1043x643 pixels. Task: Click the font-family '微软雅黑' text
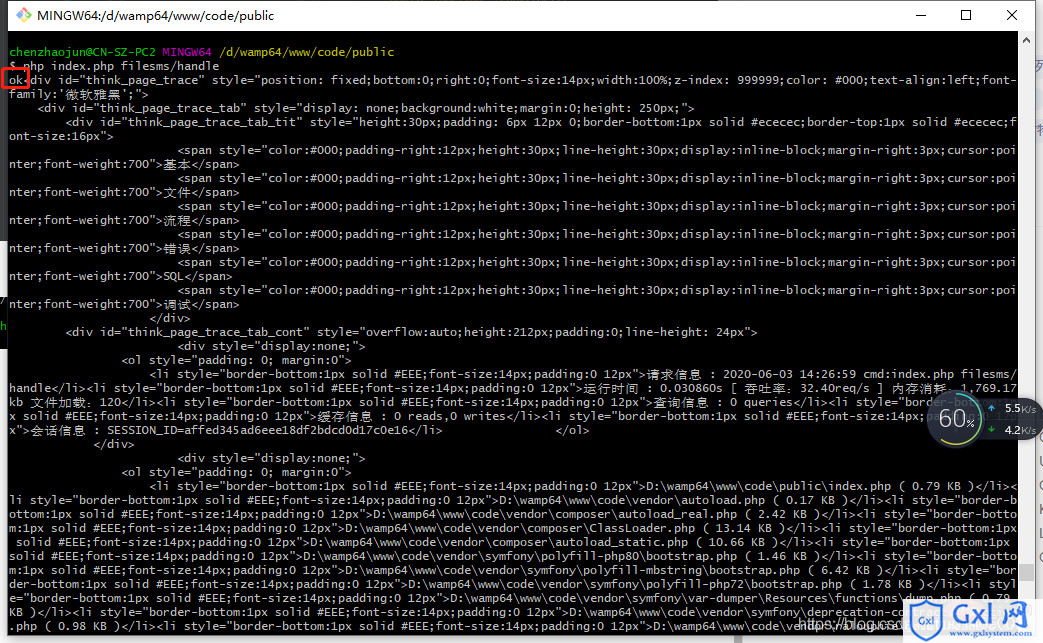[x=93, y=94]
